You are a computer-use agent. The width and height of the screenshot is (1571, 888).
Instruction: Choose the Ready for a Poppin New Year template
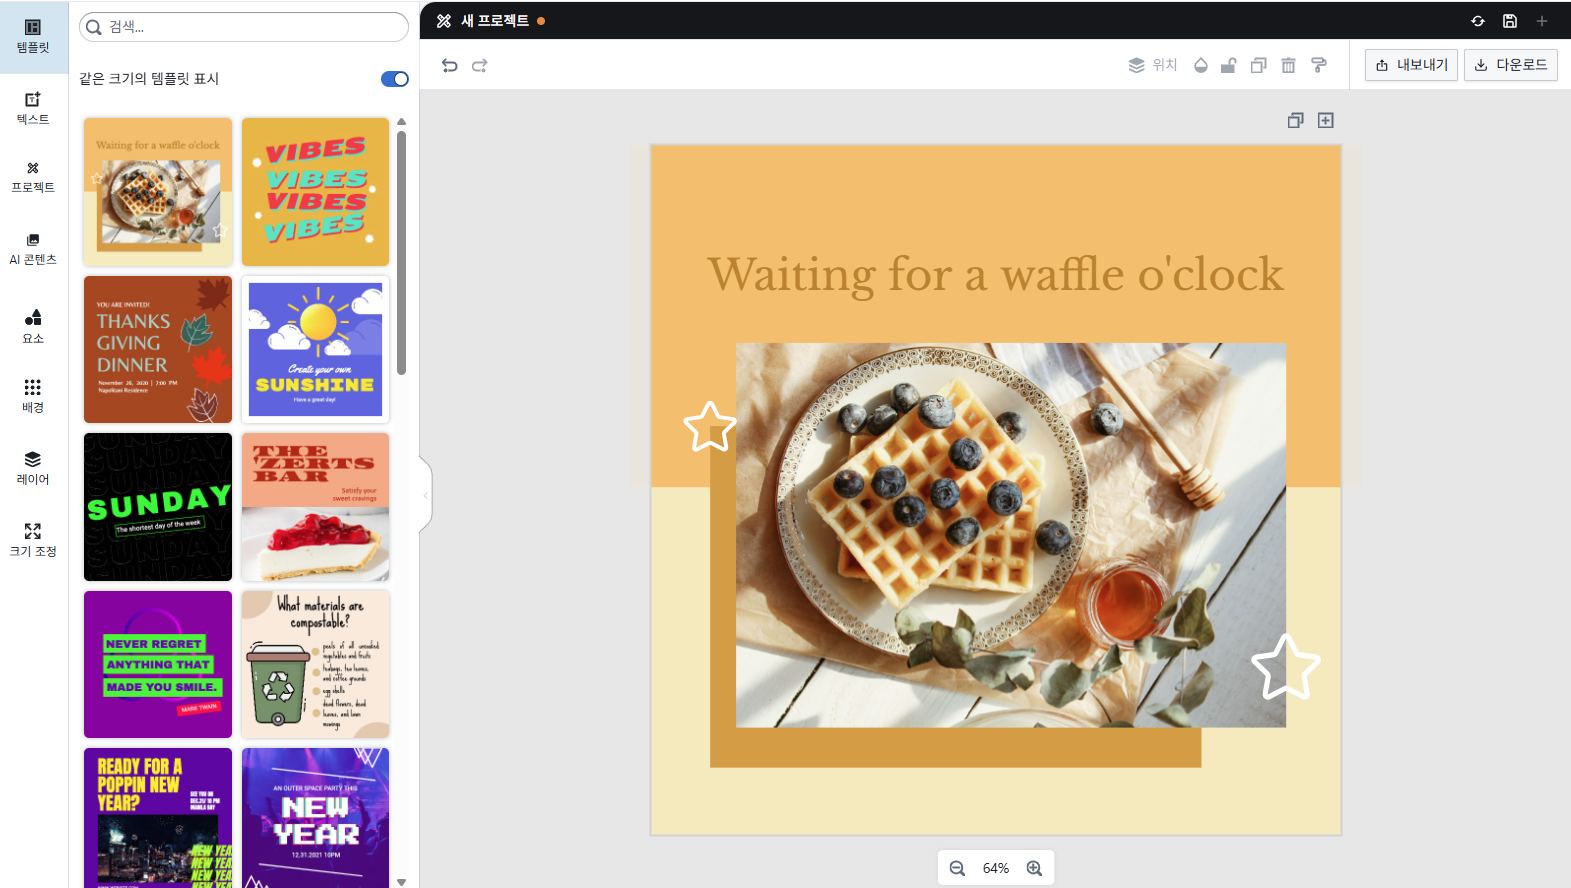(x=158, y=818)
